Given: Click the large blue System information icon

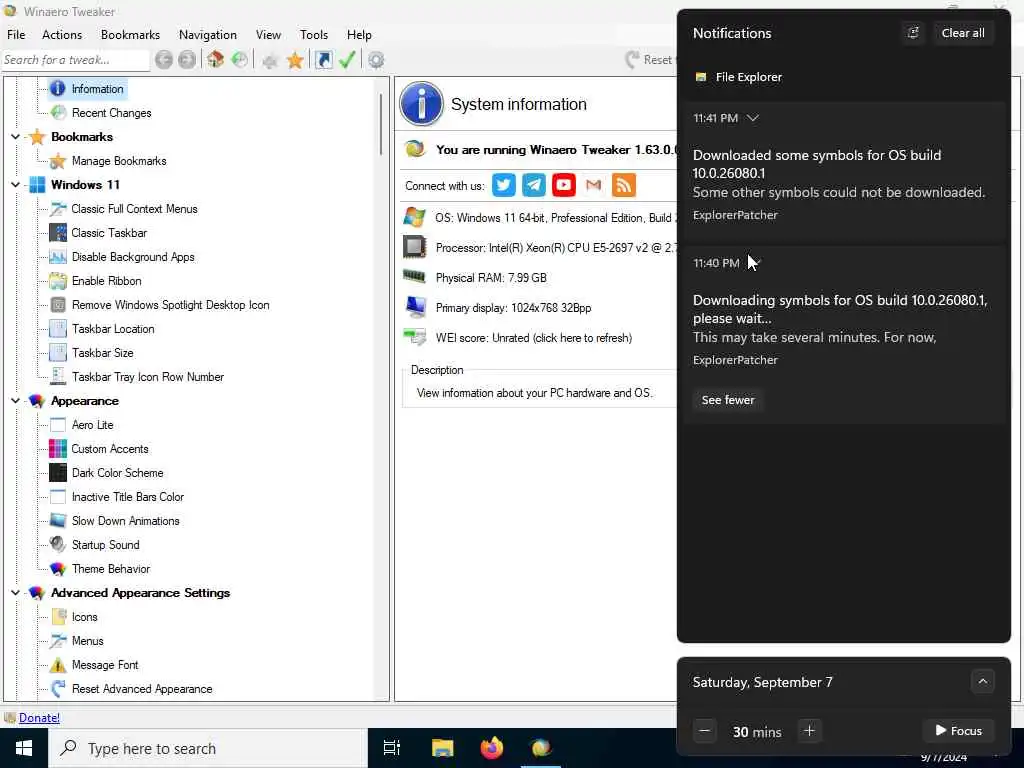Looking at the screenshot, I should tap(421, 104).
